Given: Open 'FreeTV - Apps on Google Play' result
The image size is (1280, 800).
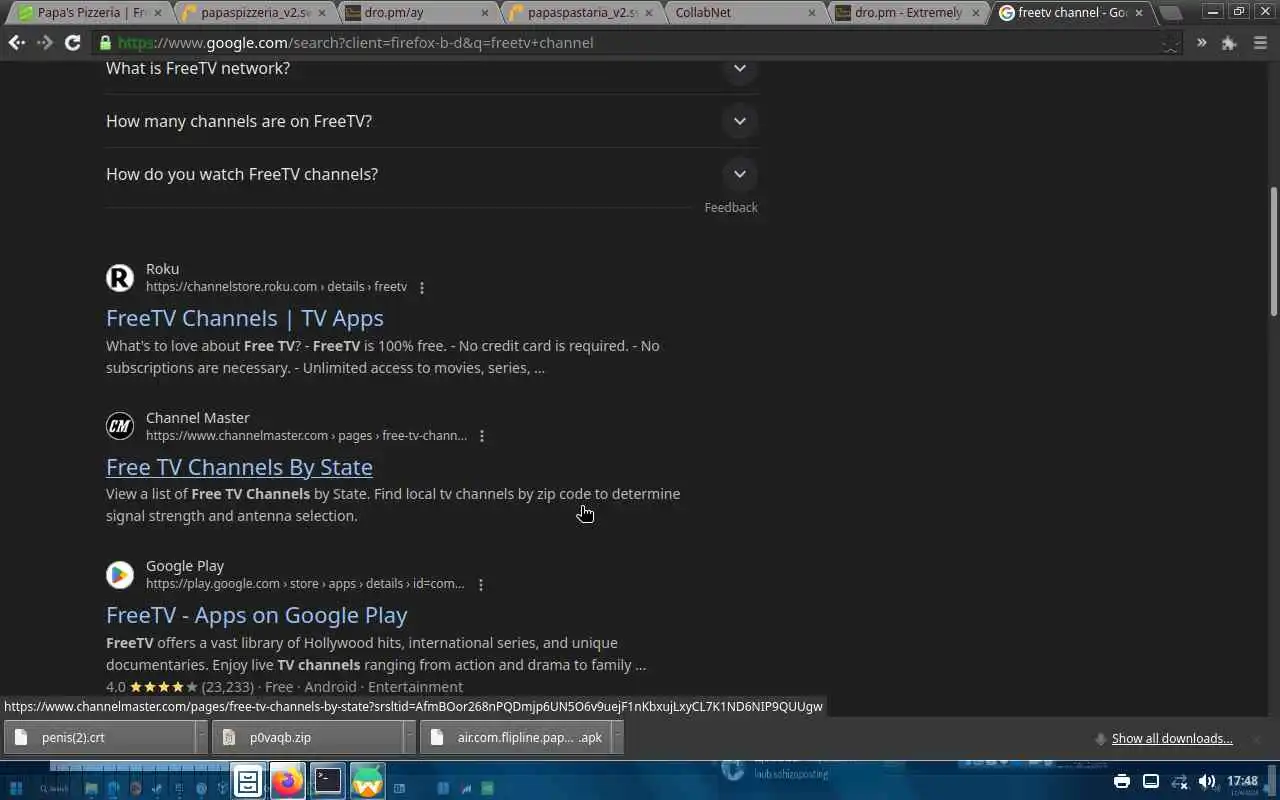Looking at the screenshot, I should [257, 615].
